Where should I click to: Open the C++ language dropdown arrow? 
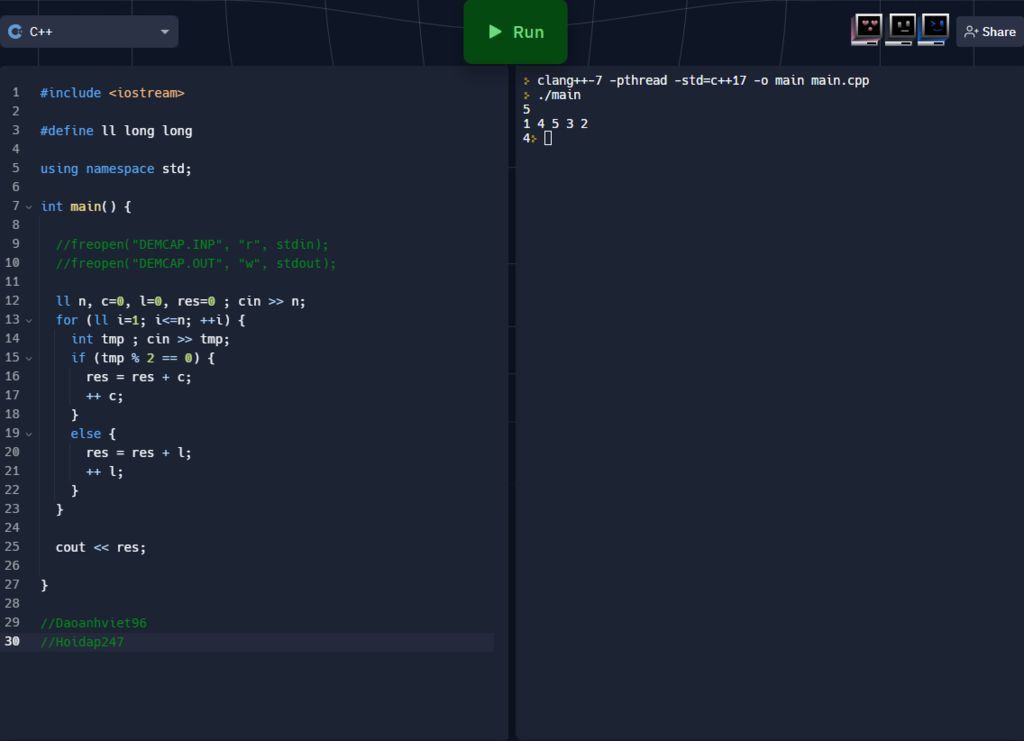(x=165, y=32)
